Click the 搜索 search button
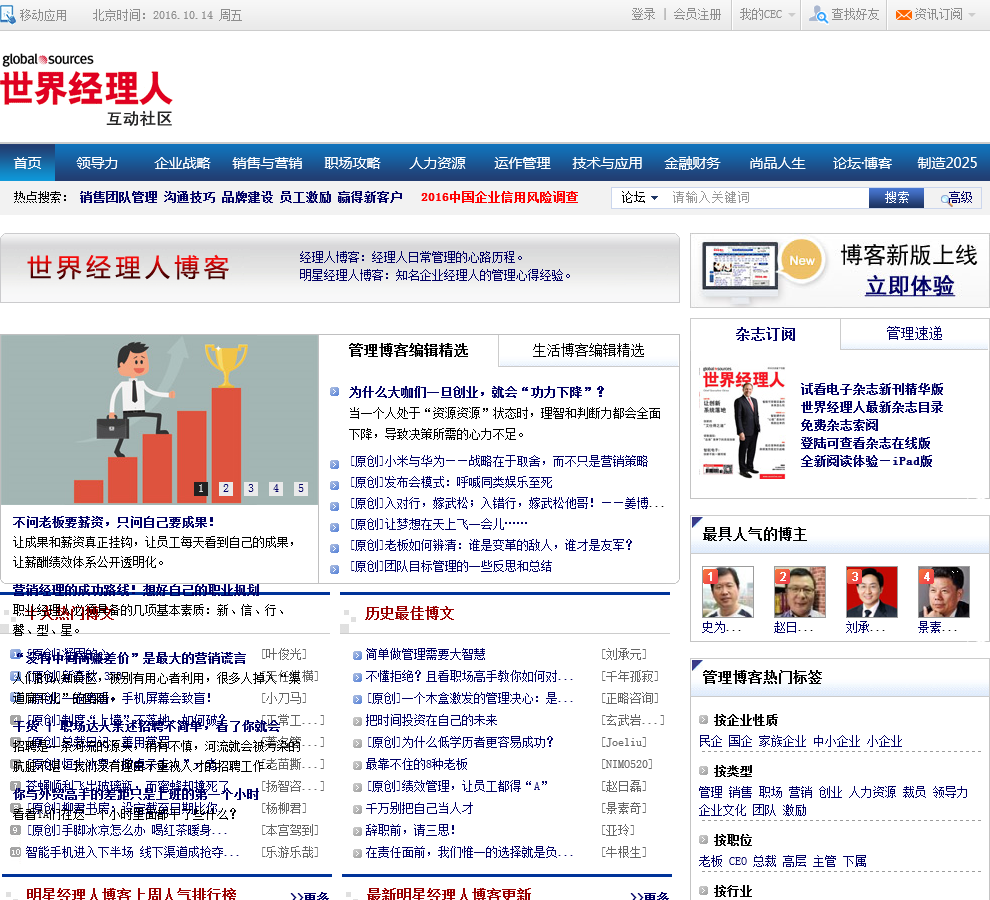The height and width of the screenshot is (900, 990). (897, 198)
